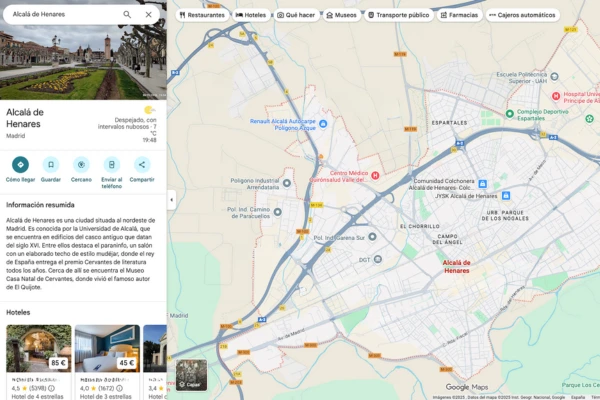Open the 85 € hotel card
Image resolution: width=600 pixels, height=400 pixels.
click(39, 362)
